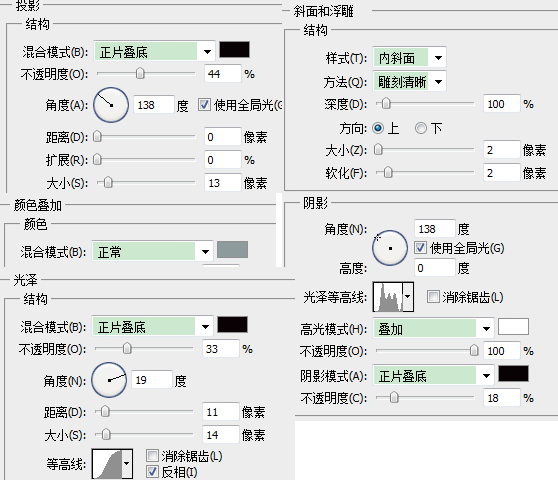Click the 高光 opacity field showing 100
Viewport: 558px width, 480px height.
pos(502,351)
